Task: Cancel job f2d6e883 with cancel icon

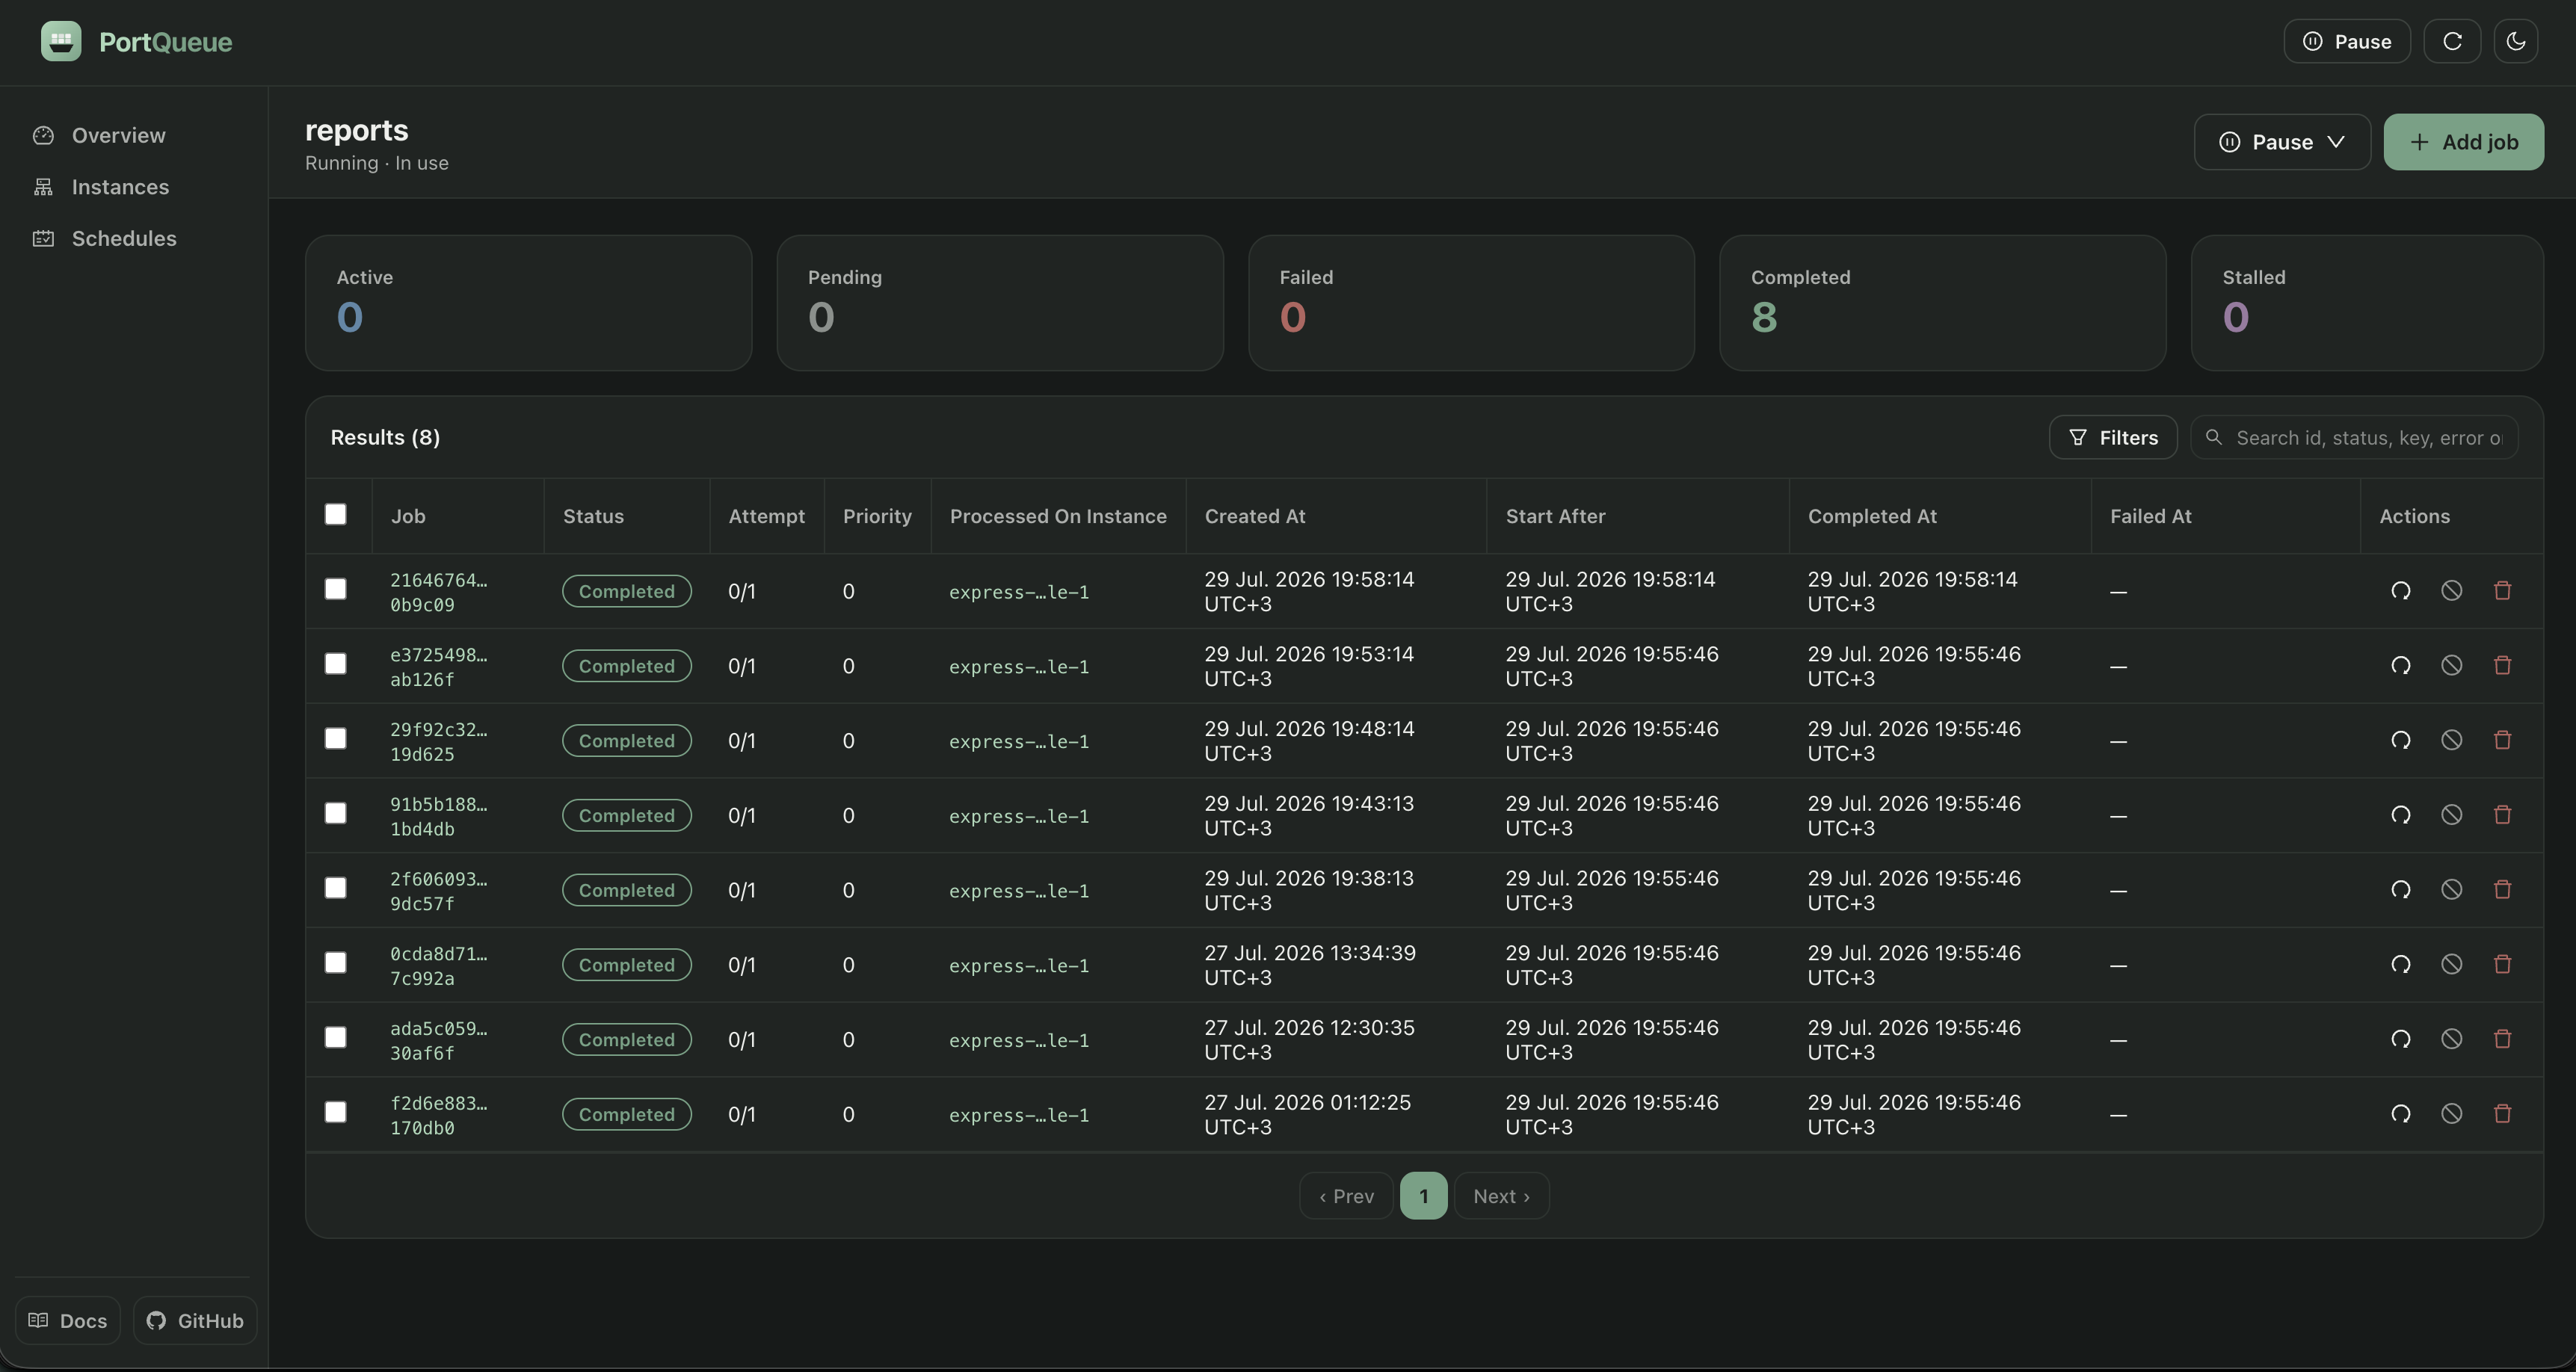Action: coord(2451,1114)
